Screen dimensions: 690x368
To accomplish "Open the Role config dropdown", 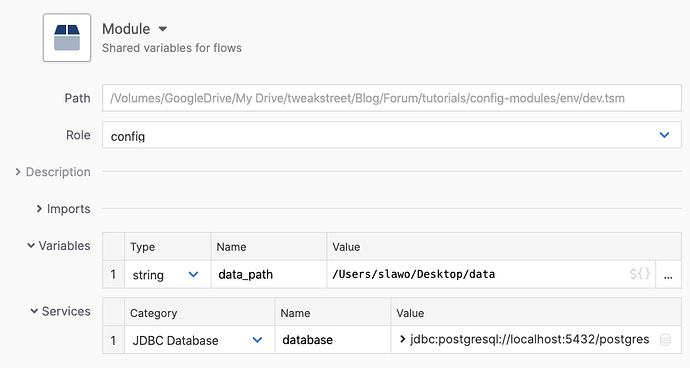I will 392,135.
